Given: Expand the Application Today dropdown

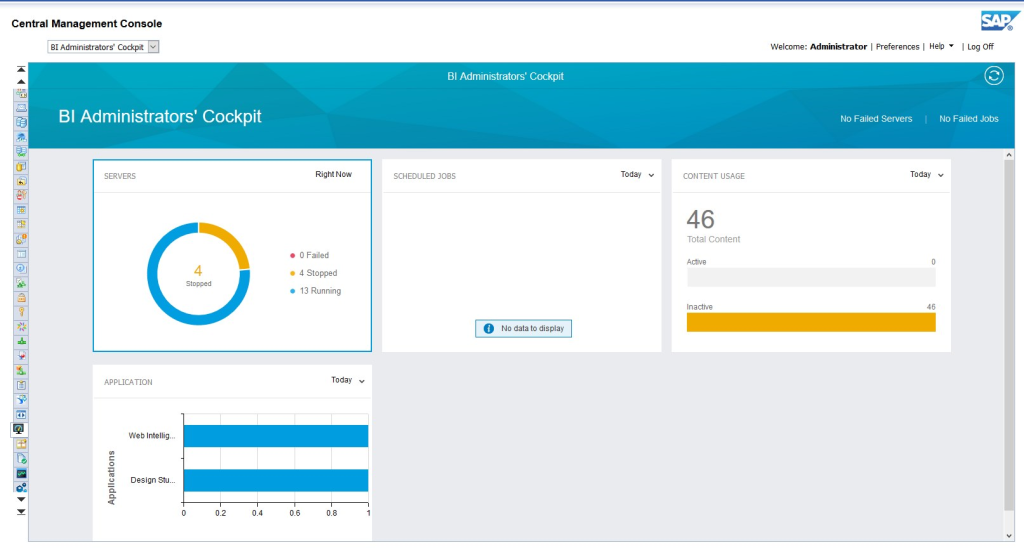Looking at the screenshot, I should click(347, 380).
